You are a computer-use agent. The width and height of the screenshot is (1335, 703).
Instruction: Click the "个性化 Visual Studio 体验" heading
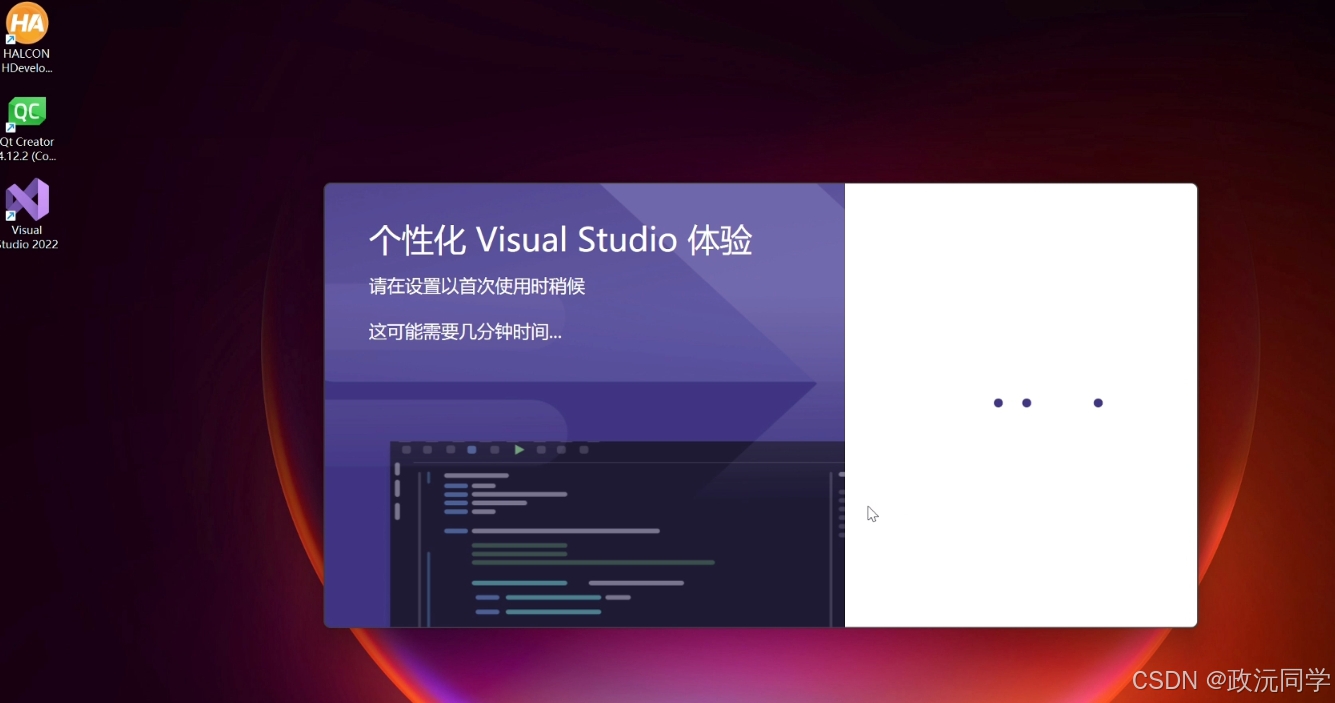(x=560, y=240)
